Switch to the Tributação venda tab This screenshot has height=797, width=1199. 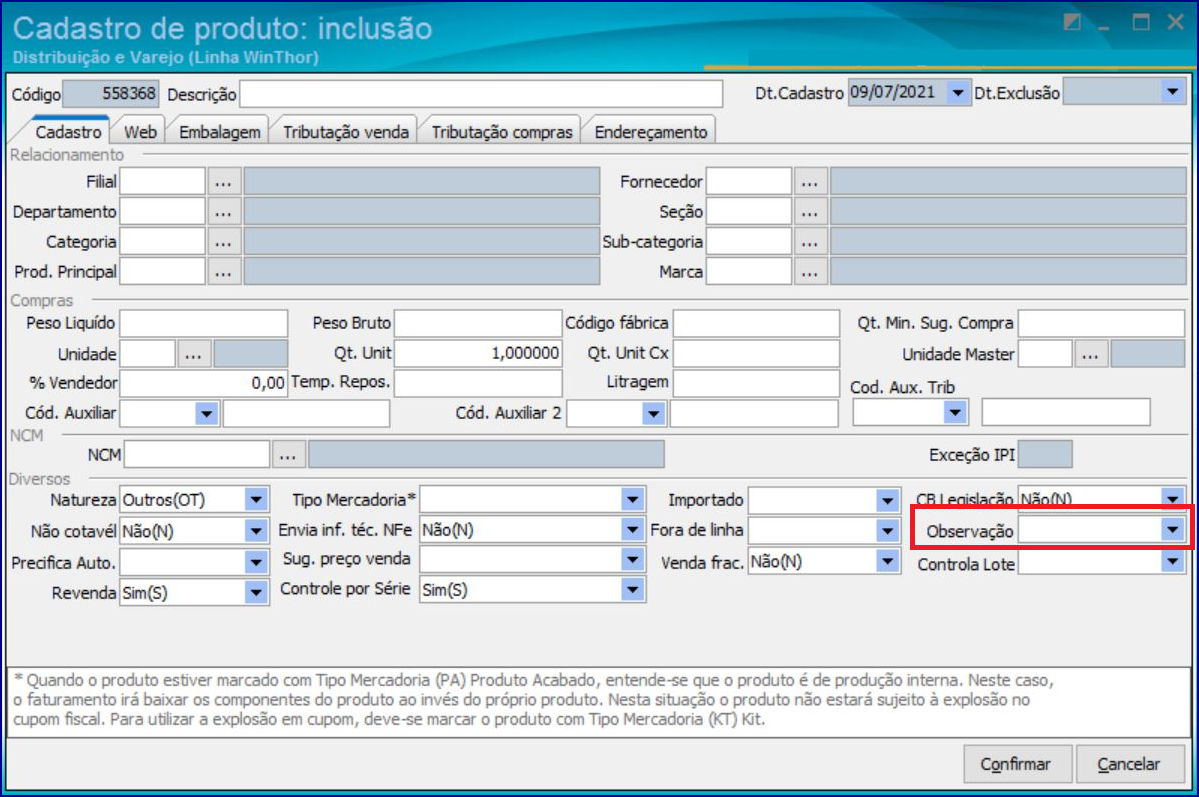point(346,132)
